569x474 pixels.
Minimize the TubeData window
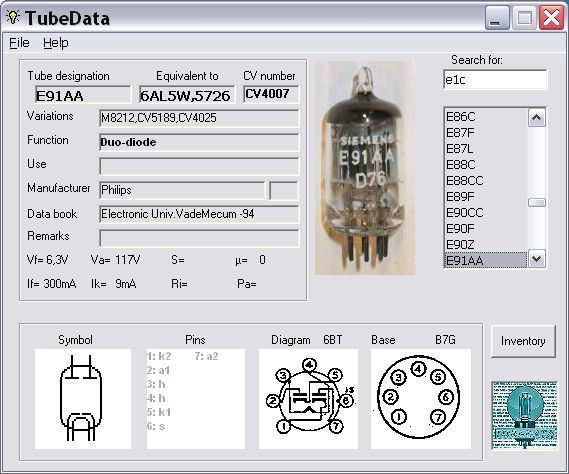[497, 18]
